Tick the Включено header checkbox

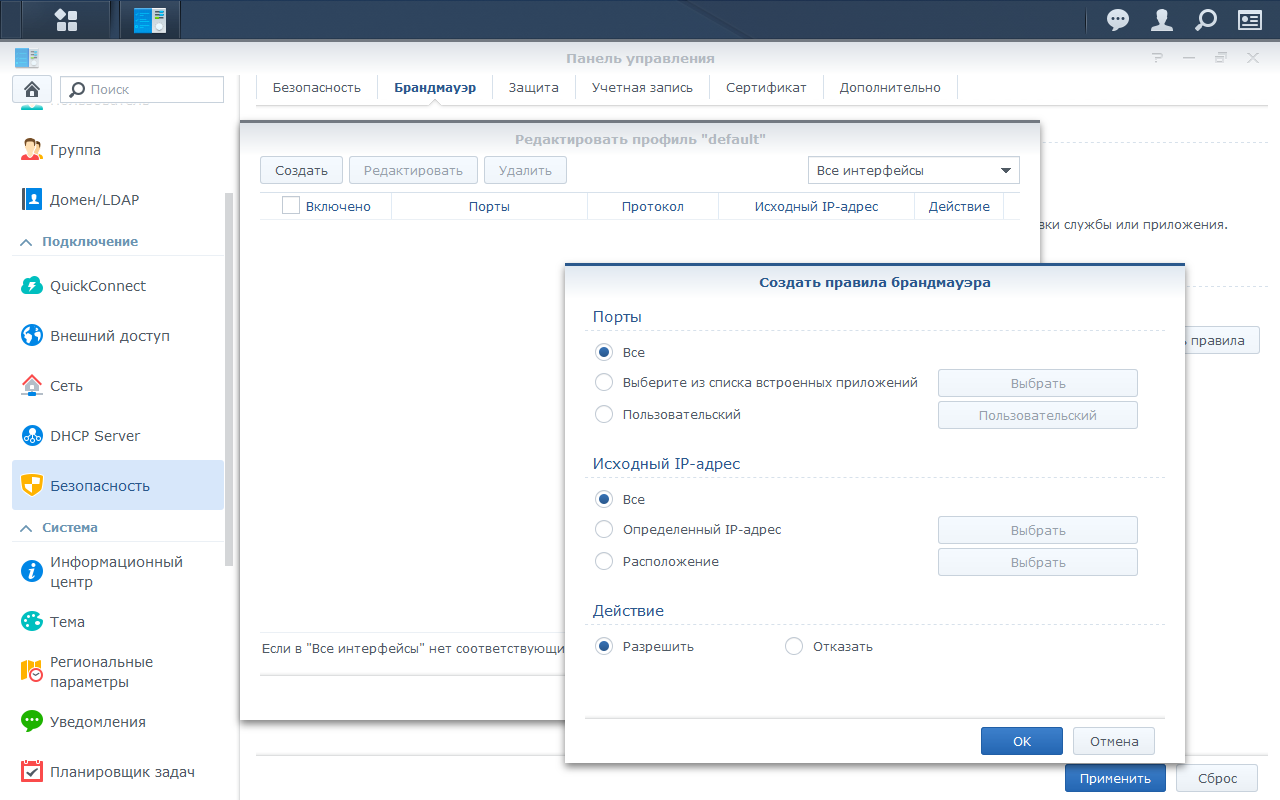click(x=291, y=206)
